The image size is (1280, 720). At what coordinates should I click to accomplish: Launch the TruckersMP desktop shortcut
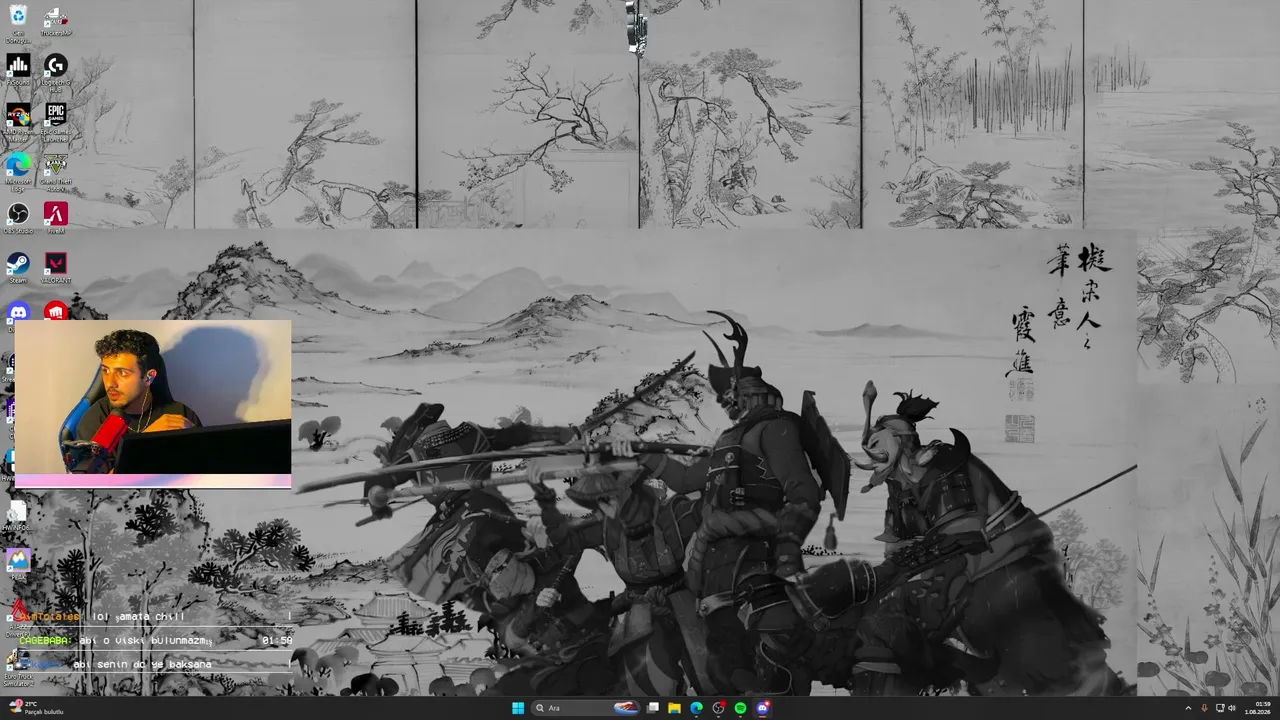pos(56,23)
